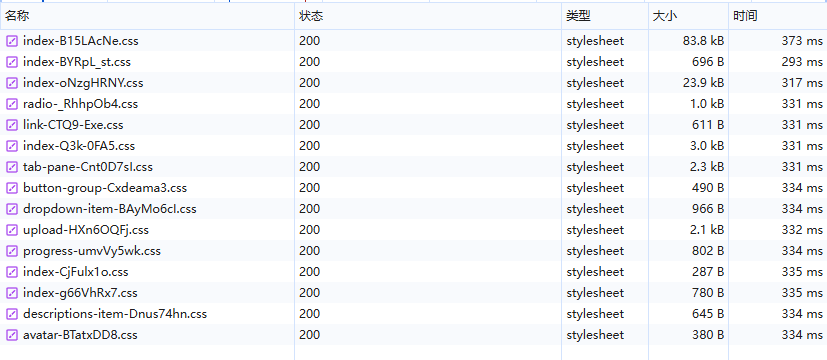Select request index-g66VhRx7.css
This screenshot has width=827, height=360.
[x=80, y=293]
